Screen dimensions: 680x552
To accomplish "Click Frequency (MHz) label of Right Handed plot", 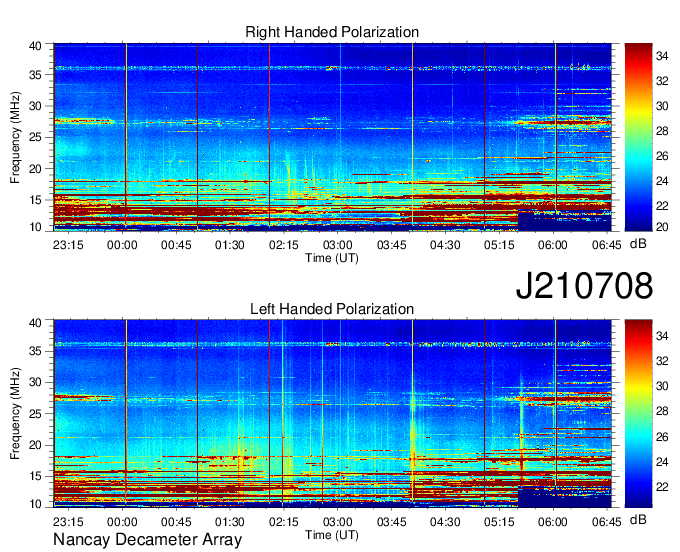I will pyautogui.click(x=15, y=137).
